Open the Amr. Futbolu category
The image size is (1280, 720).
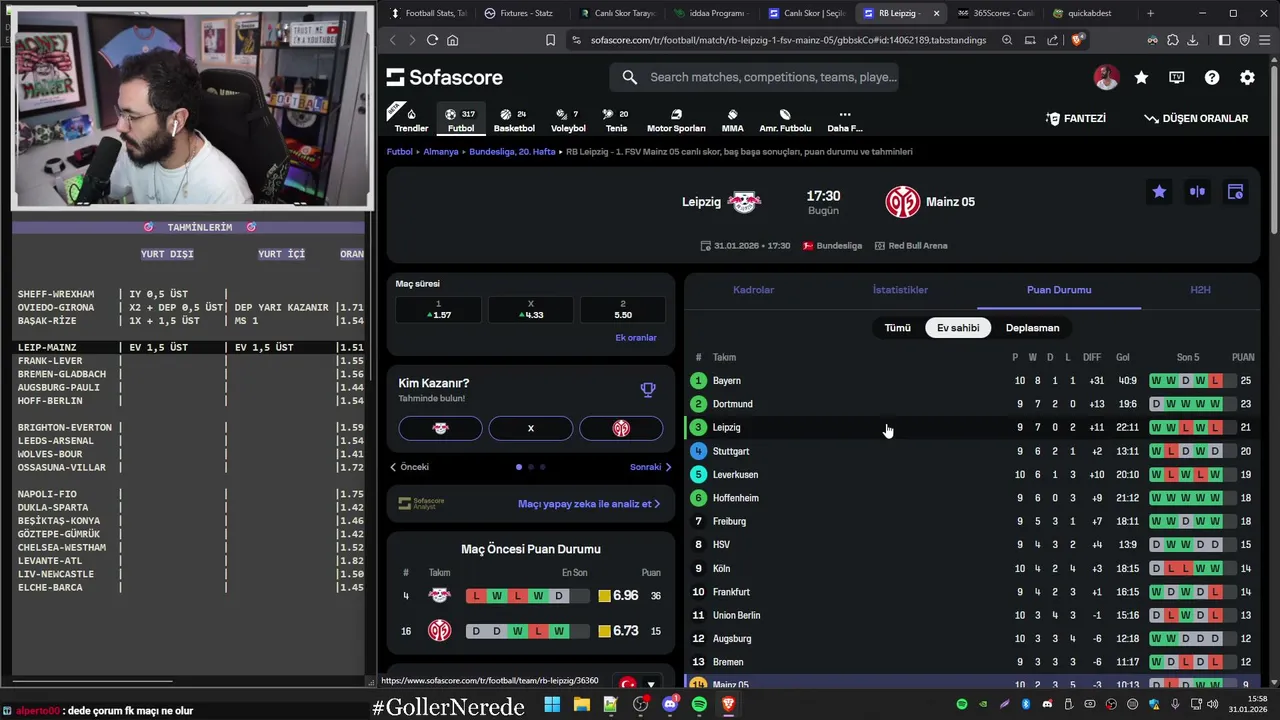(x=785, y=120)
